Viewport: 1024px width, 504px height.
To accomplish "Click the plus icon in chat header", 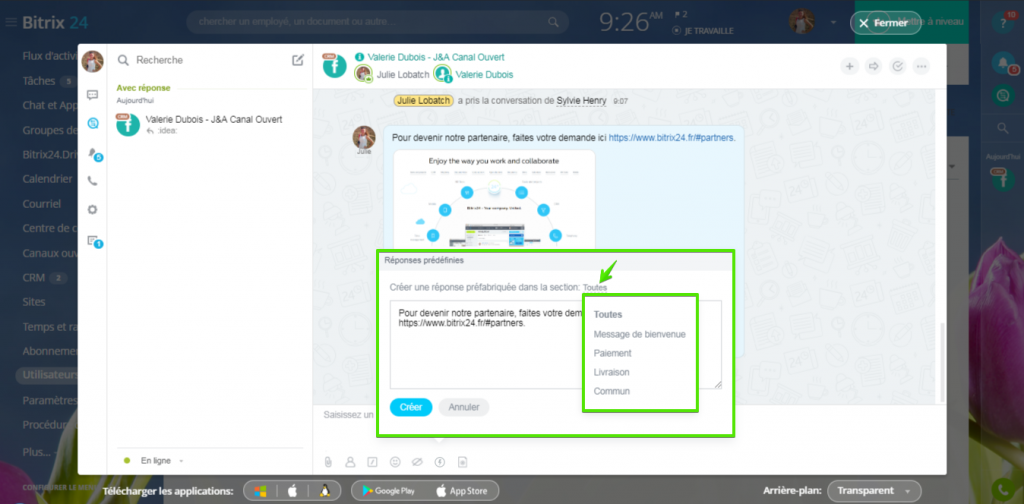I will 849,66.
